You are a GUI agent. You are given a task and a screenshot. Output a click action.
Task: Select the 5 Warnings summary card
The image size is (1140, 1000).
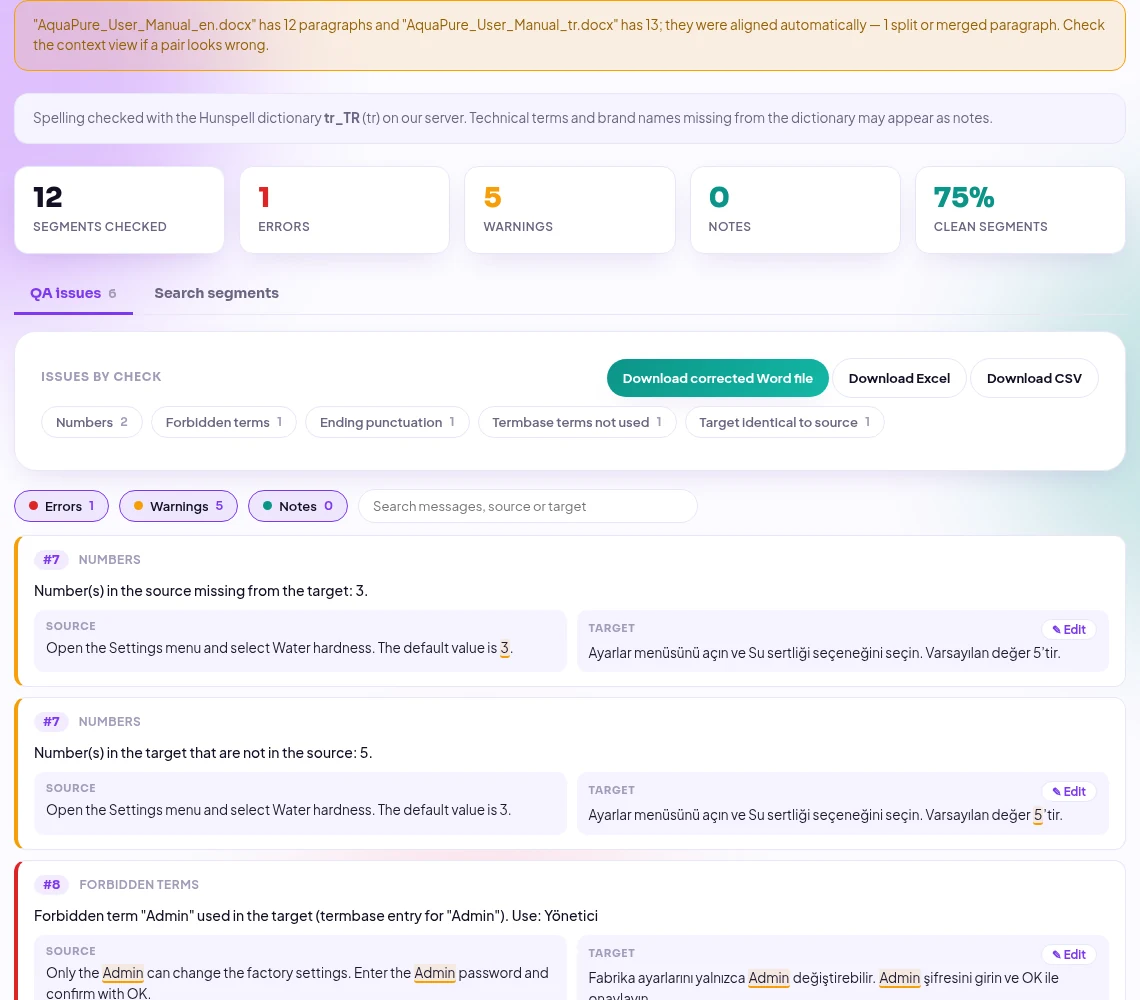(570, 210)
